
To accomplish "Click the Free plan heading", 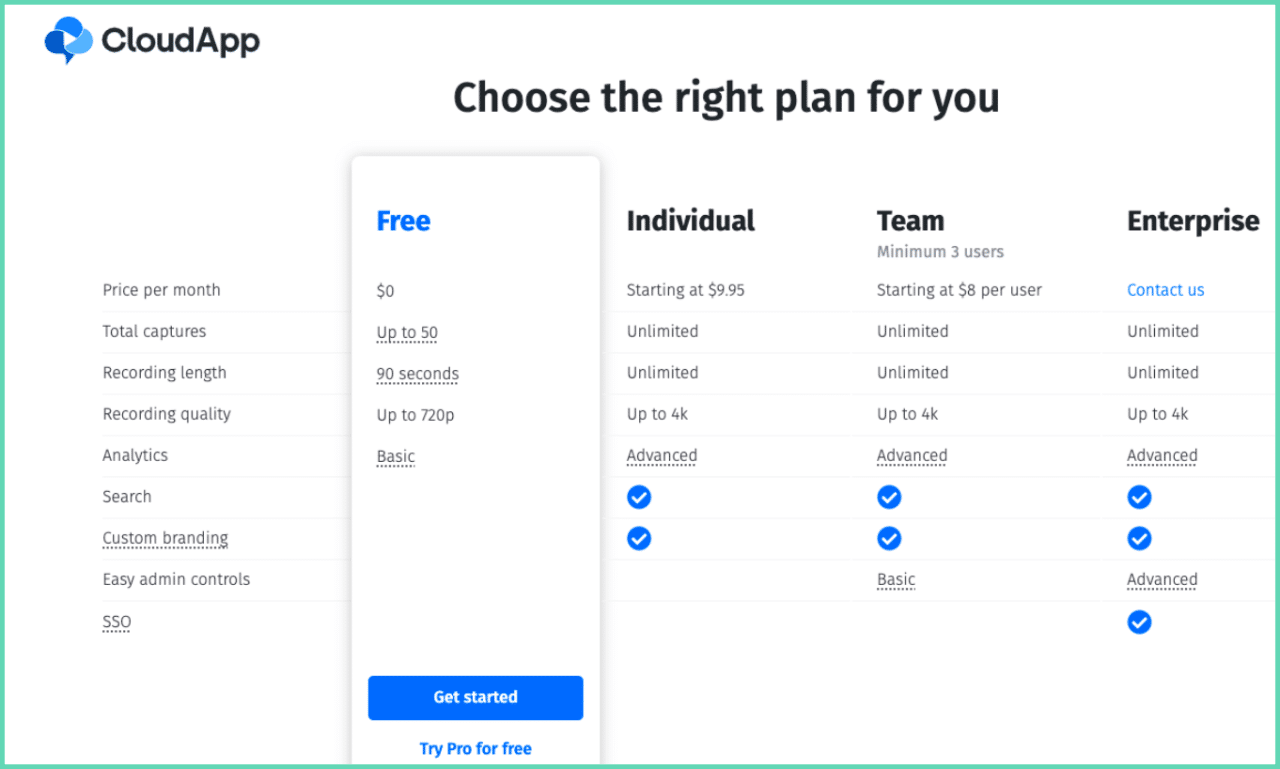I will click(403, 221).
